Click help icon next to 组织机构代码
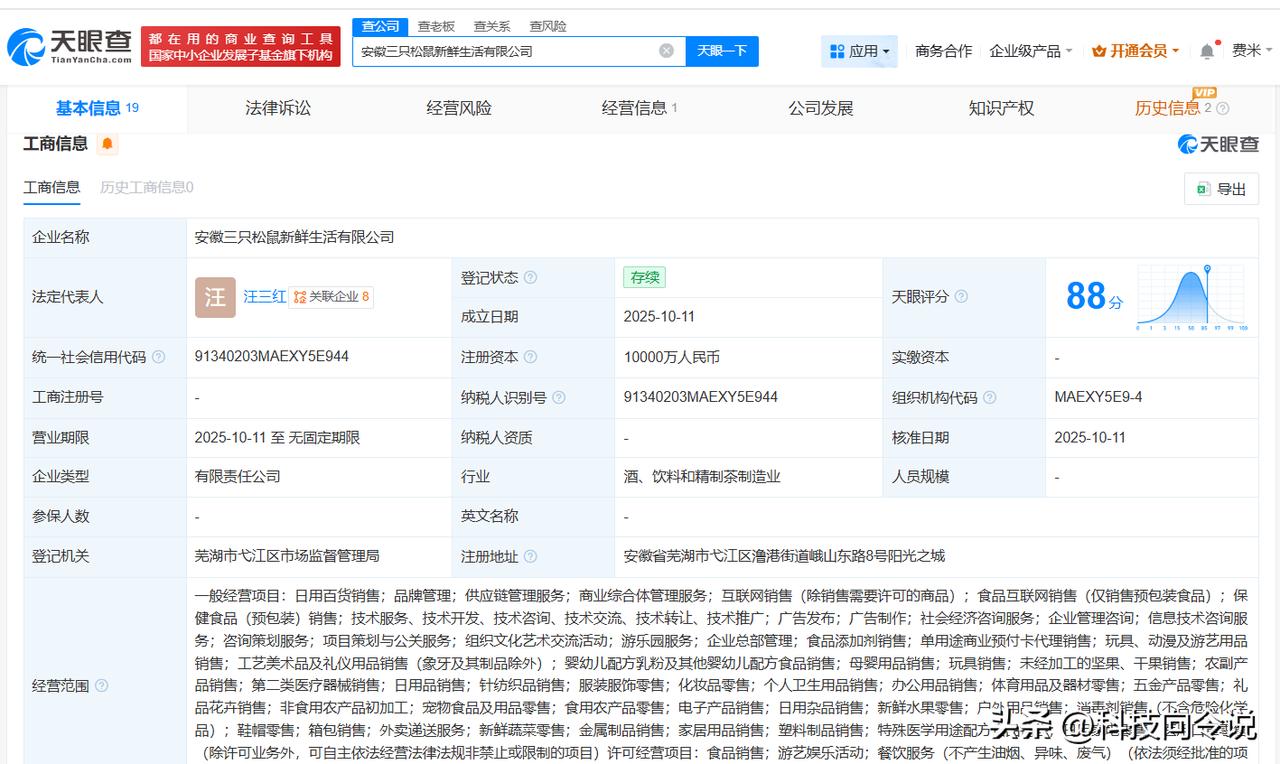 pos(989,398)
